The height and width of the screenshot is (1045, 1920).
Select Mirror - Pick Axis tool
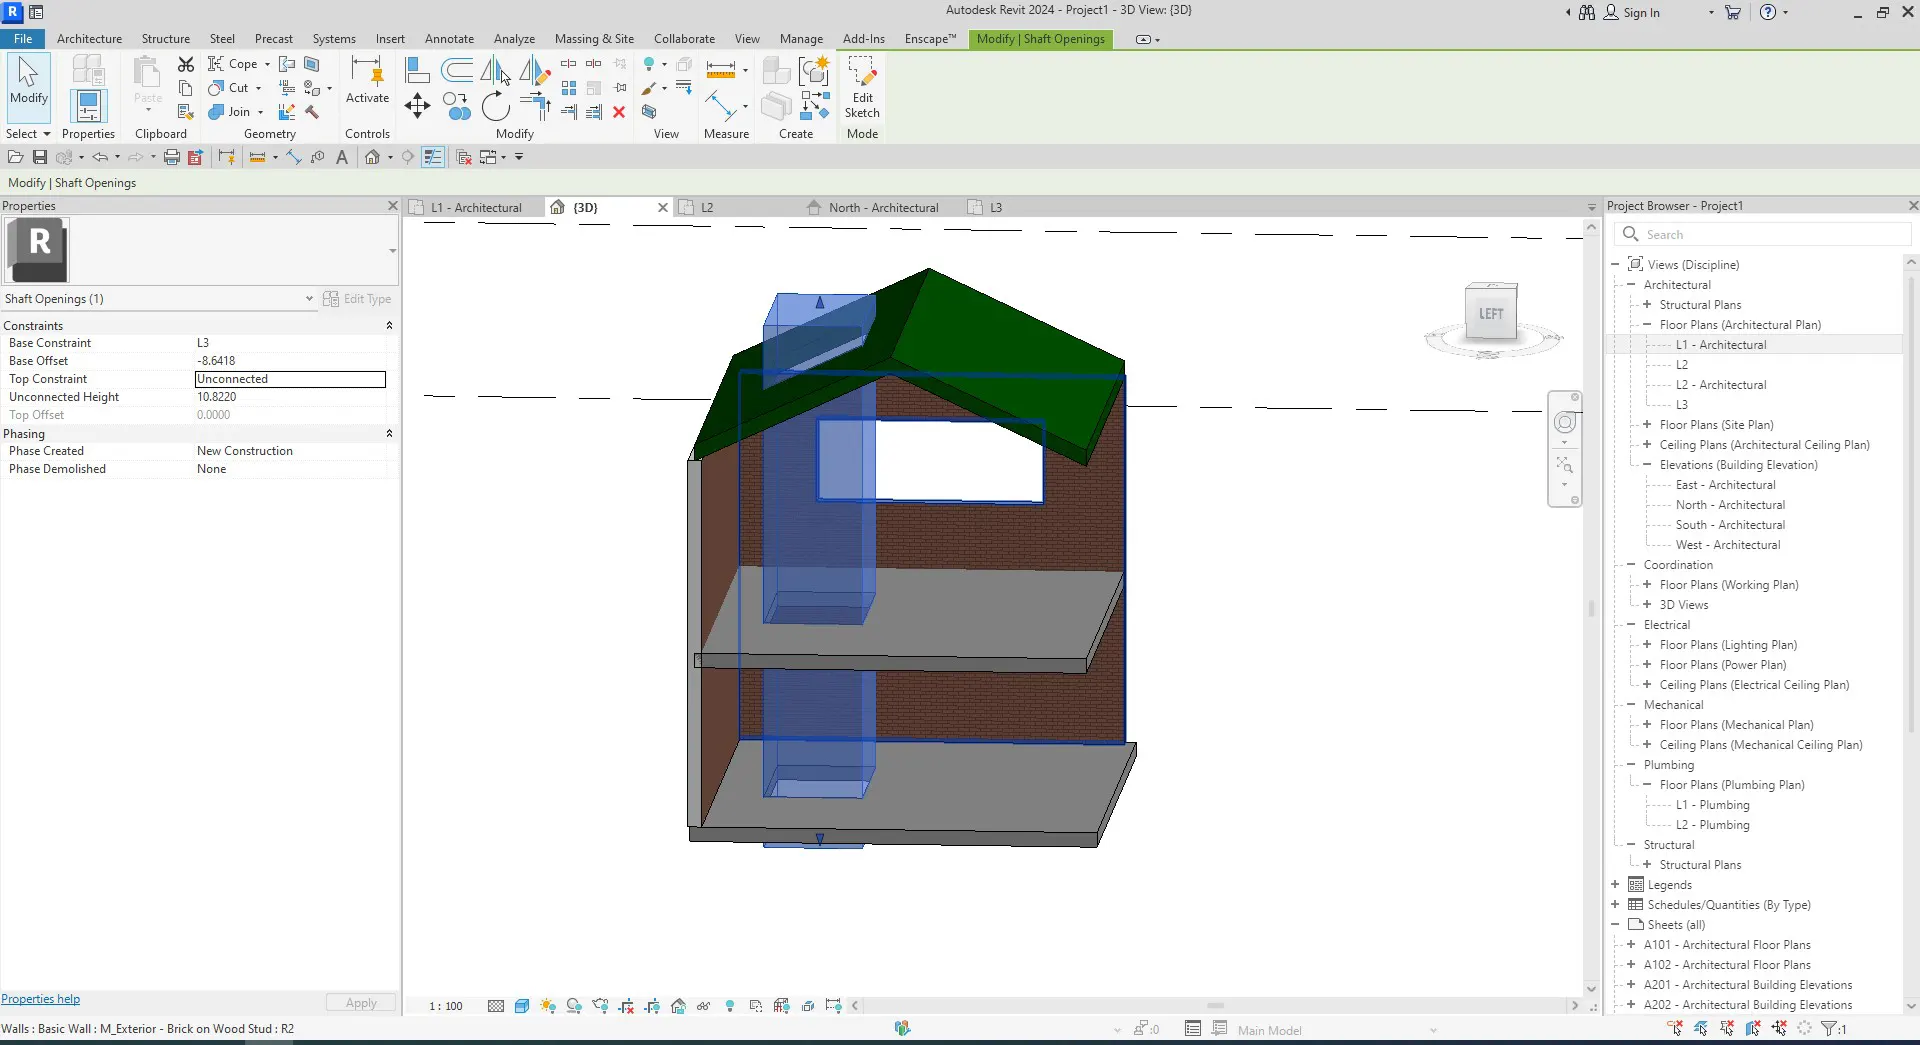coord(495,70)
